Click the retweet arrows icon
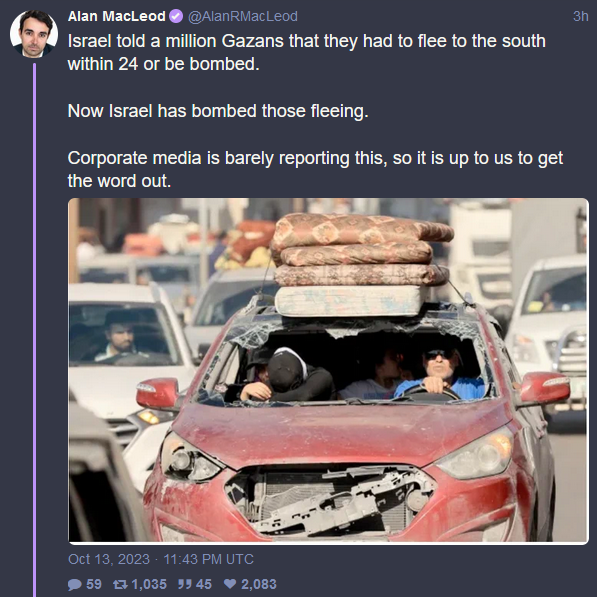The height and width of the screenshot is (597, 597). pyautogui.click(x=120, y=584)
